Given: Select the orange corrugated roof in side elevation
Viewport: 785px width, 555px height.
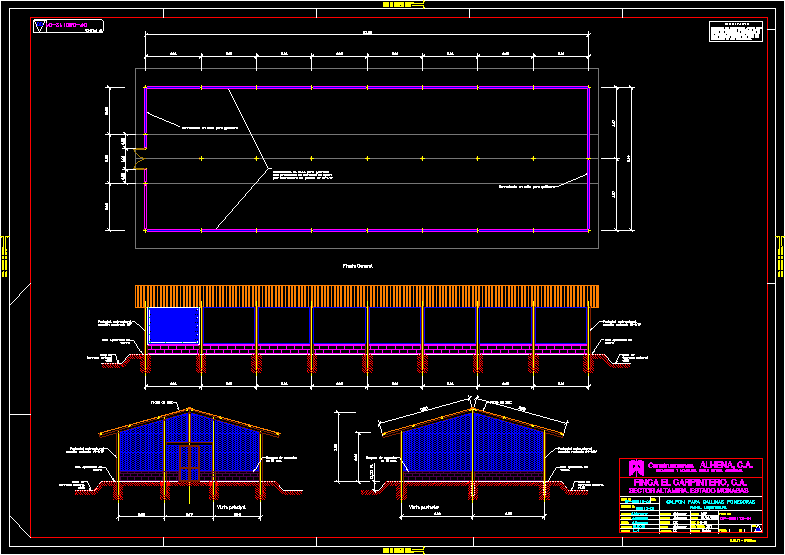Looking at the screenshot, I should [367, 296].
